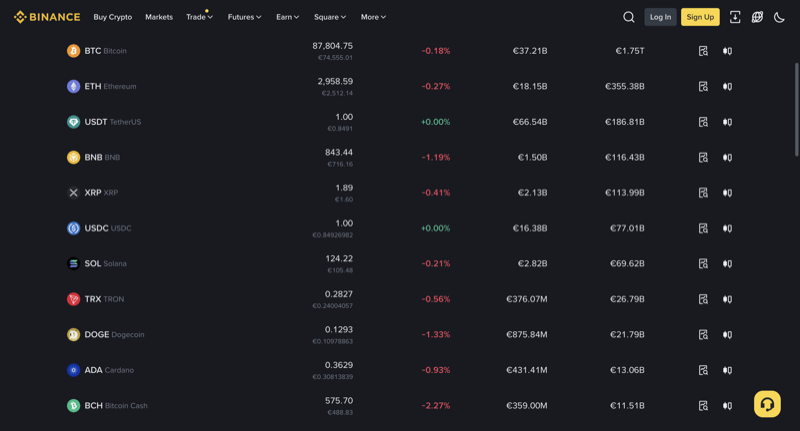Click the Binance logo
The image size is (800, 431).
(47, 17)
